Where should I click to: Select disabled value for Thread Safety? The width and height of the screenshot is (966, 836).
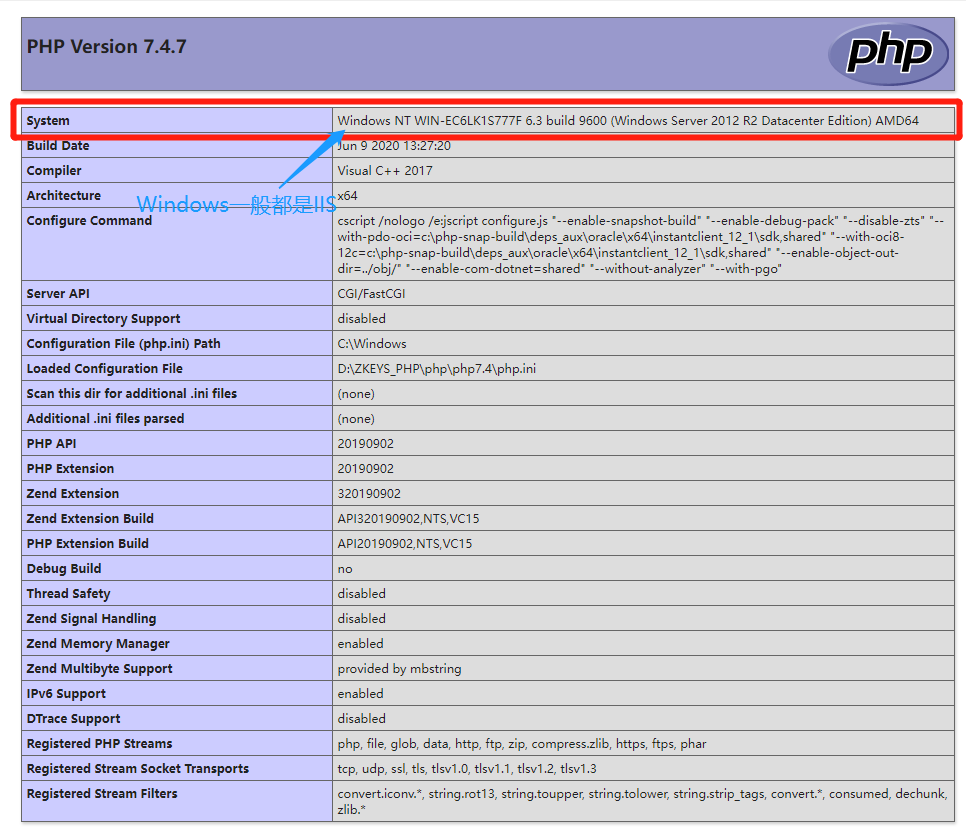tap(362, 594)
